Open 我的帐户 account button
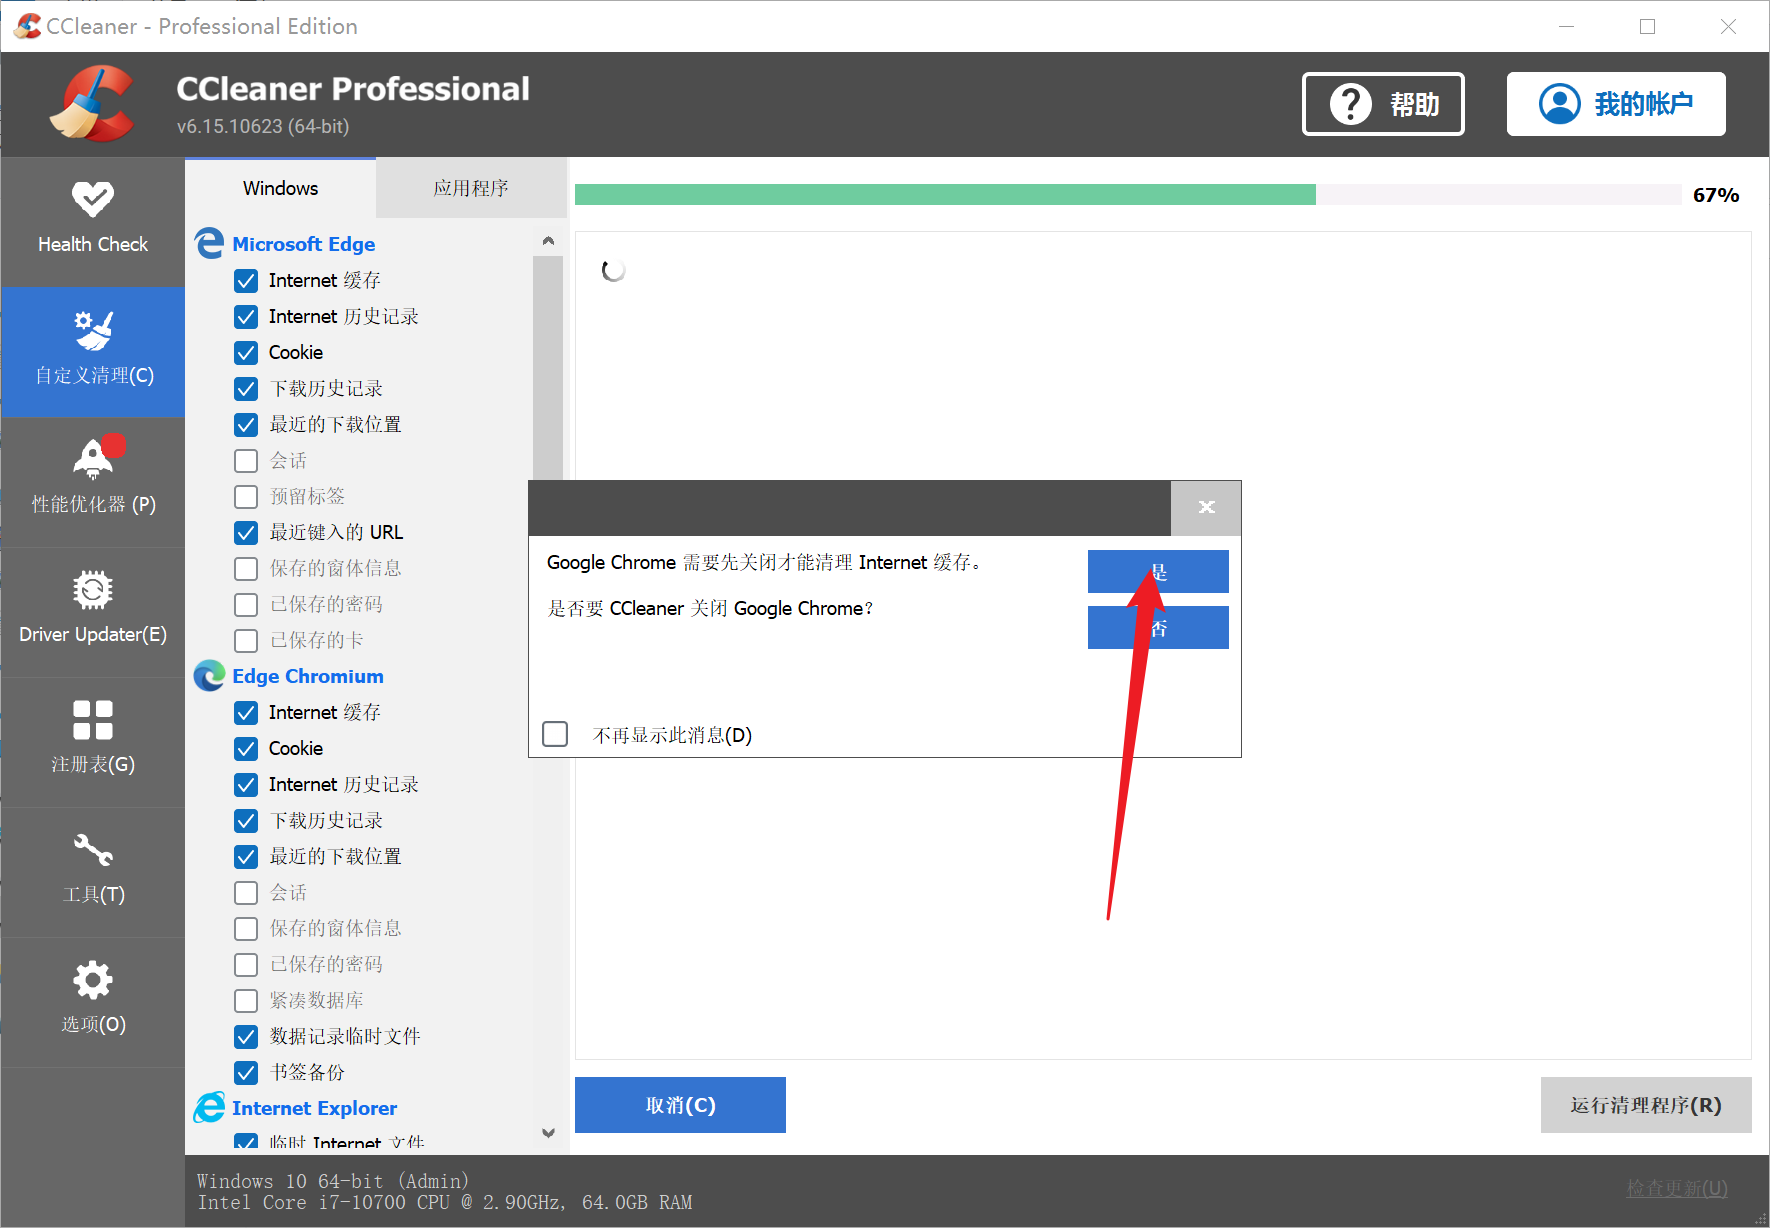The height and width of the screenshot is (1228, 1770). 1616,104
